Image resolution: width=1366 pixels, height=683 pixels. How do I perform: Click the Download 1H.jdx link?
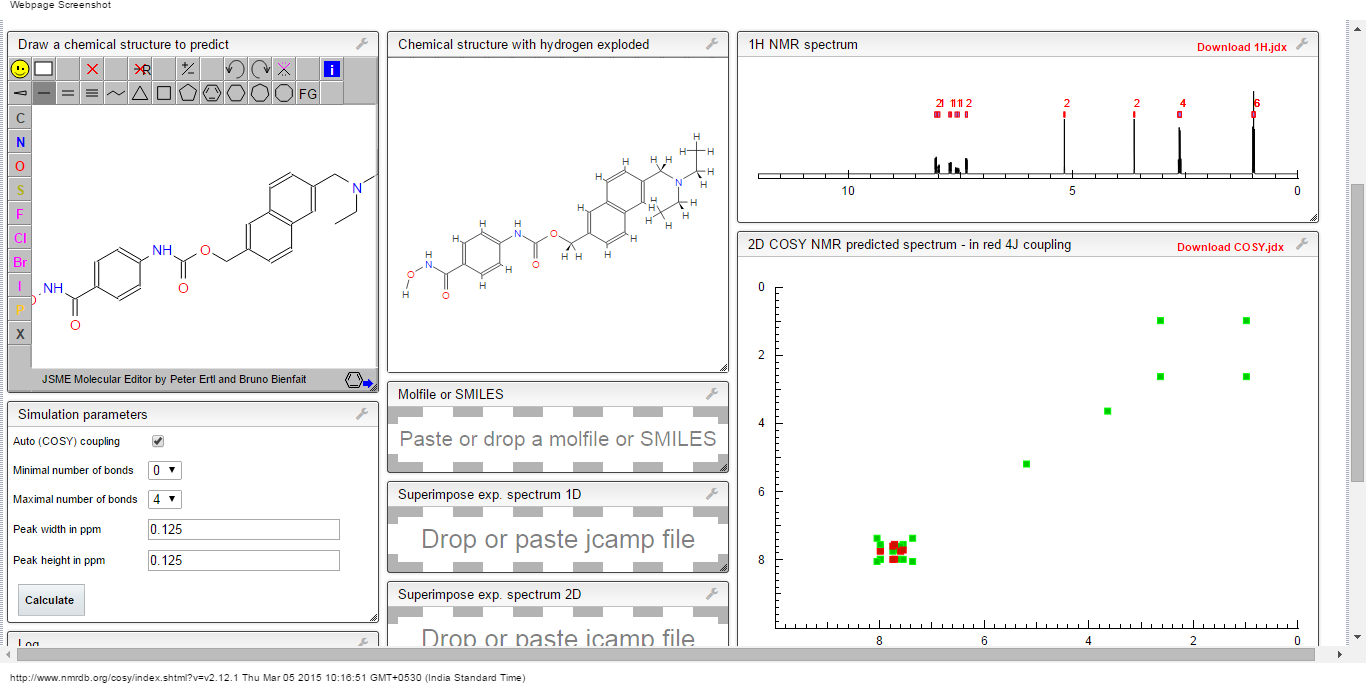click(1241, 47)
